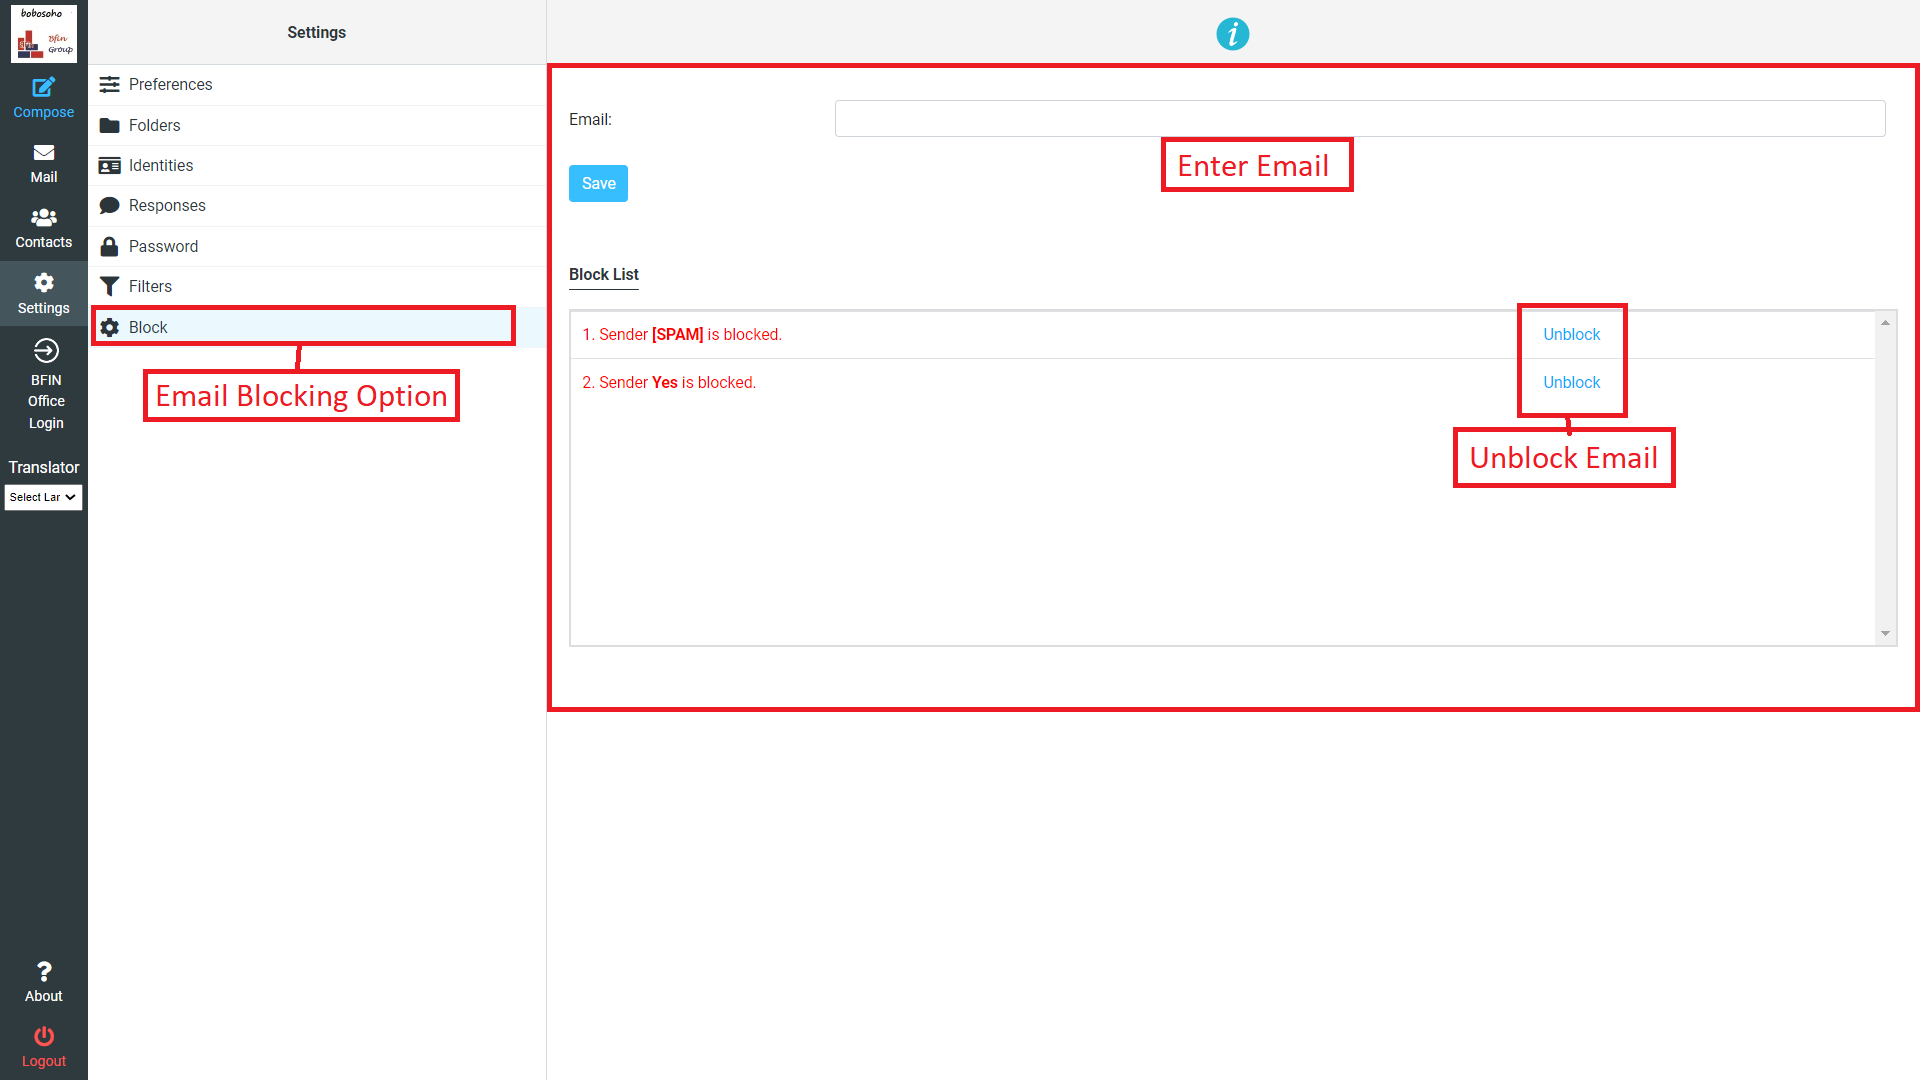This screenshot has width=1920, height=1080.
Task: Open the About question mark icon
Action: [x=43, y=971]
